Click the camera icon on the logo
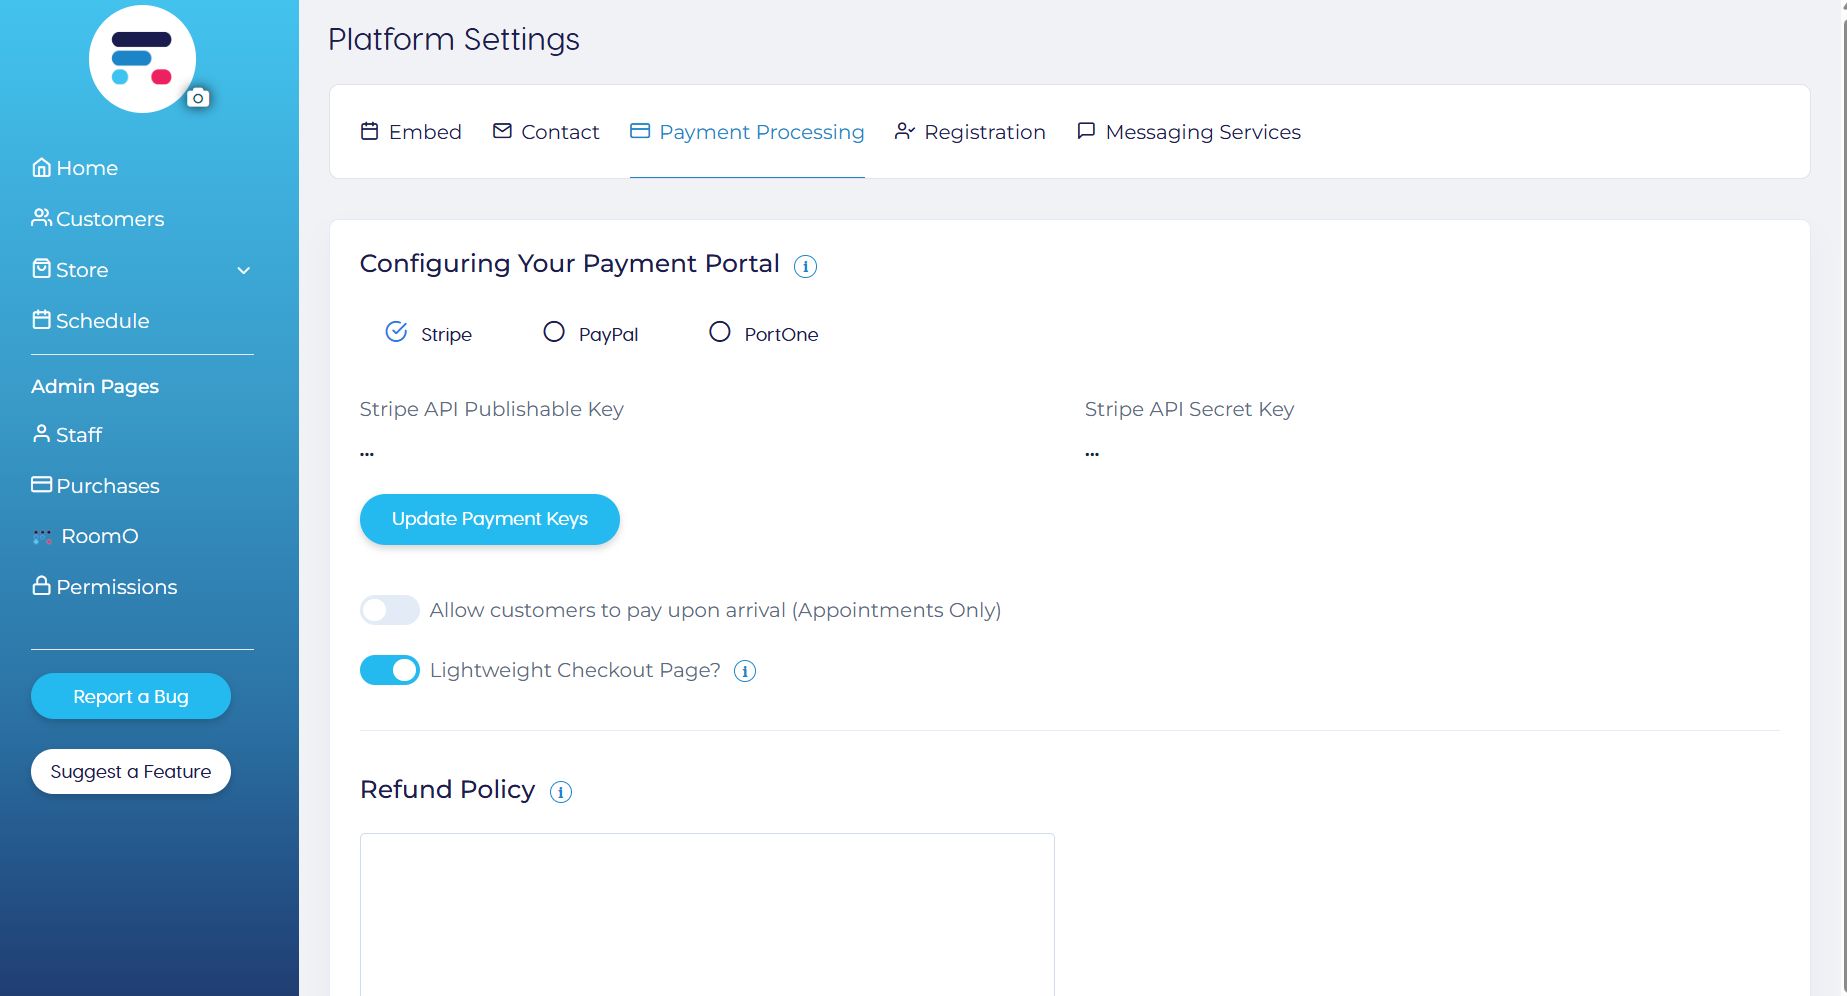This screenshot has width=1847, height=996. (x=198, y=97)
